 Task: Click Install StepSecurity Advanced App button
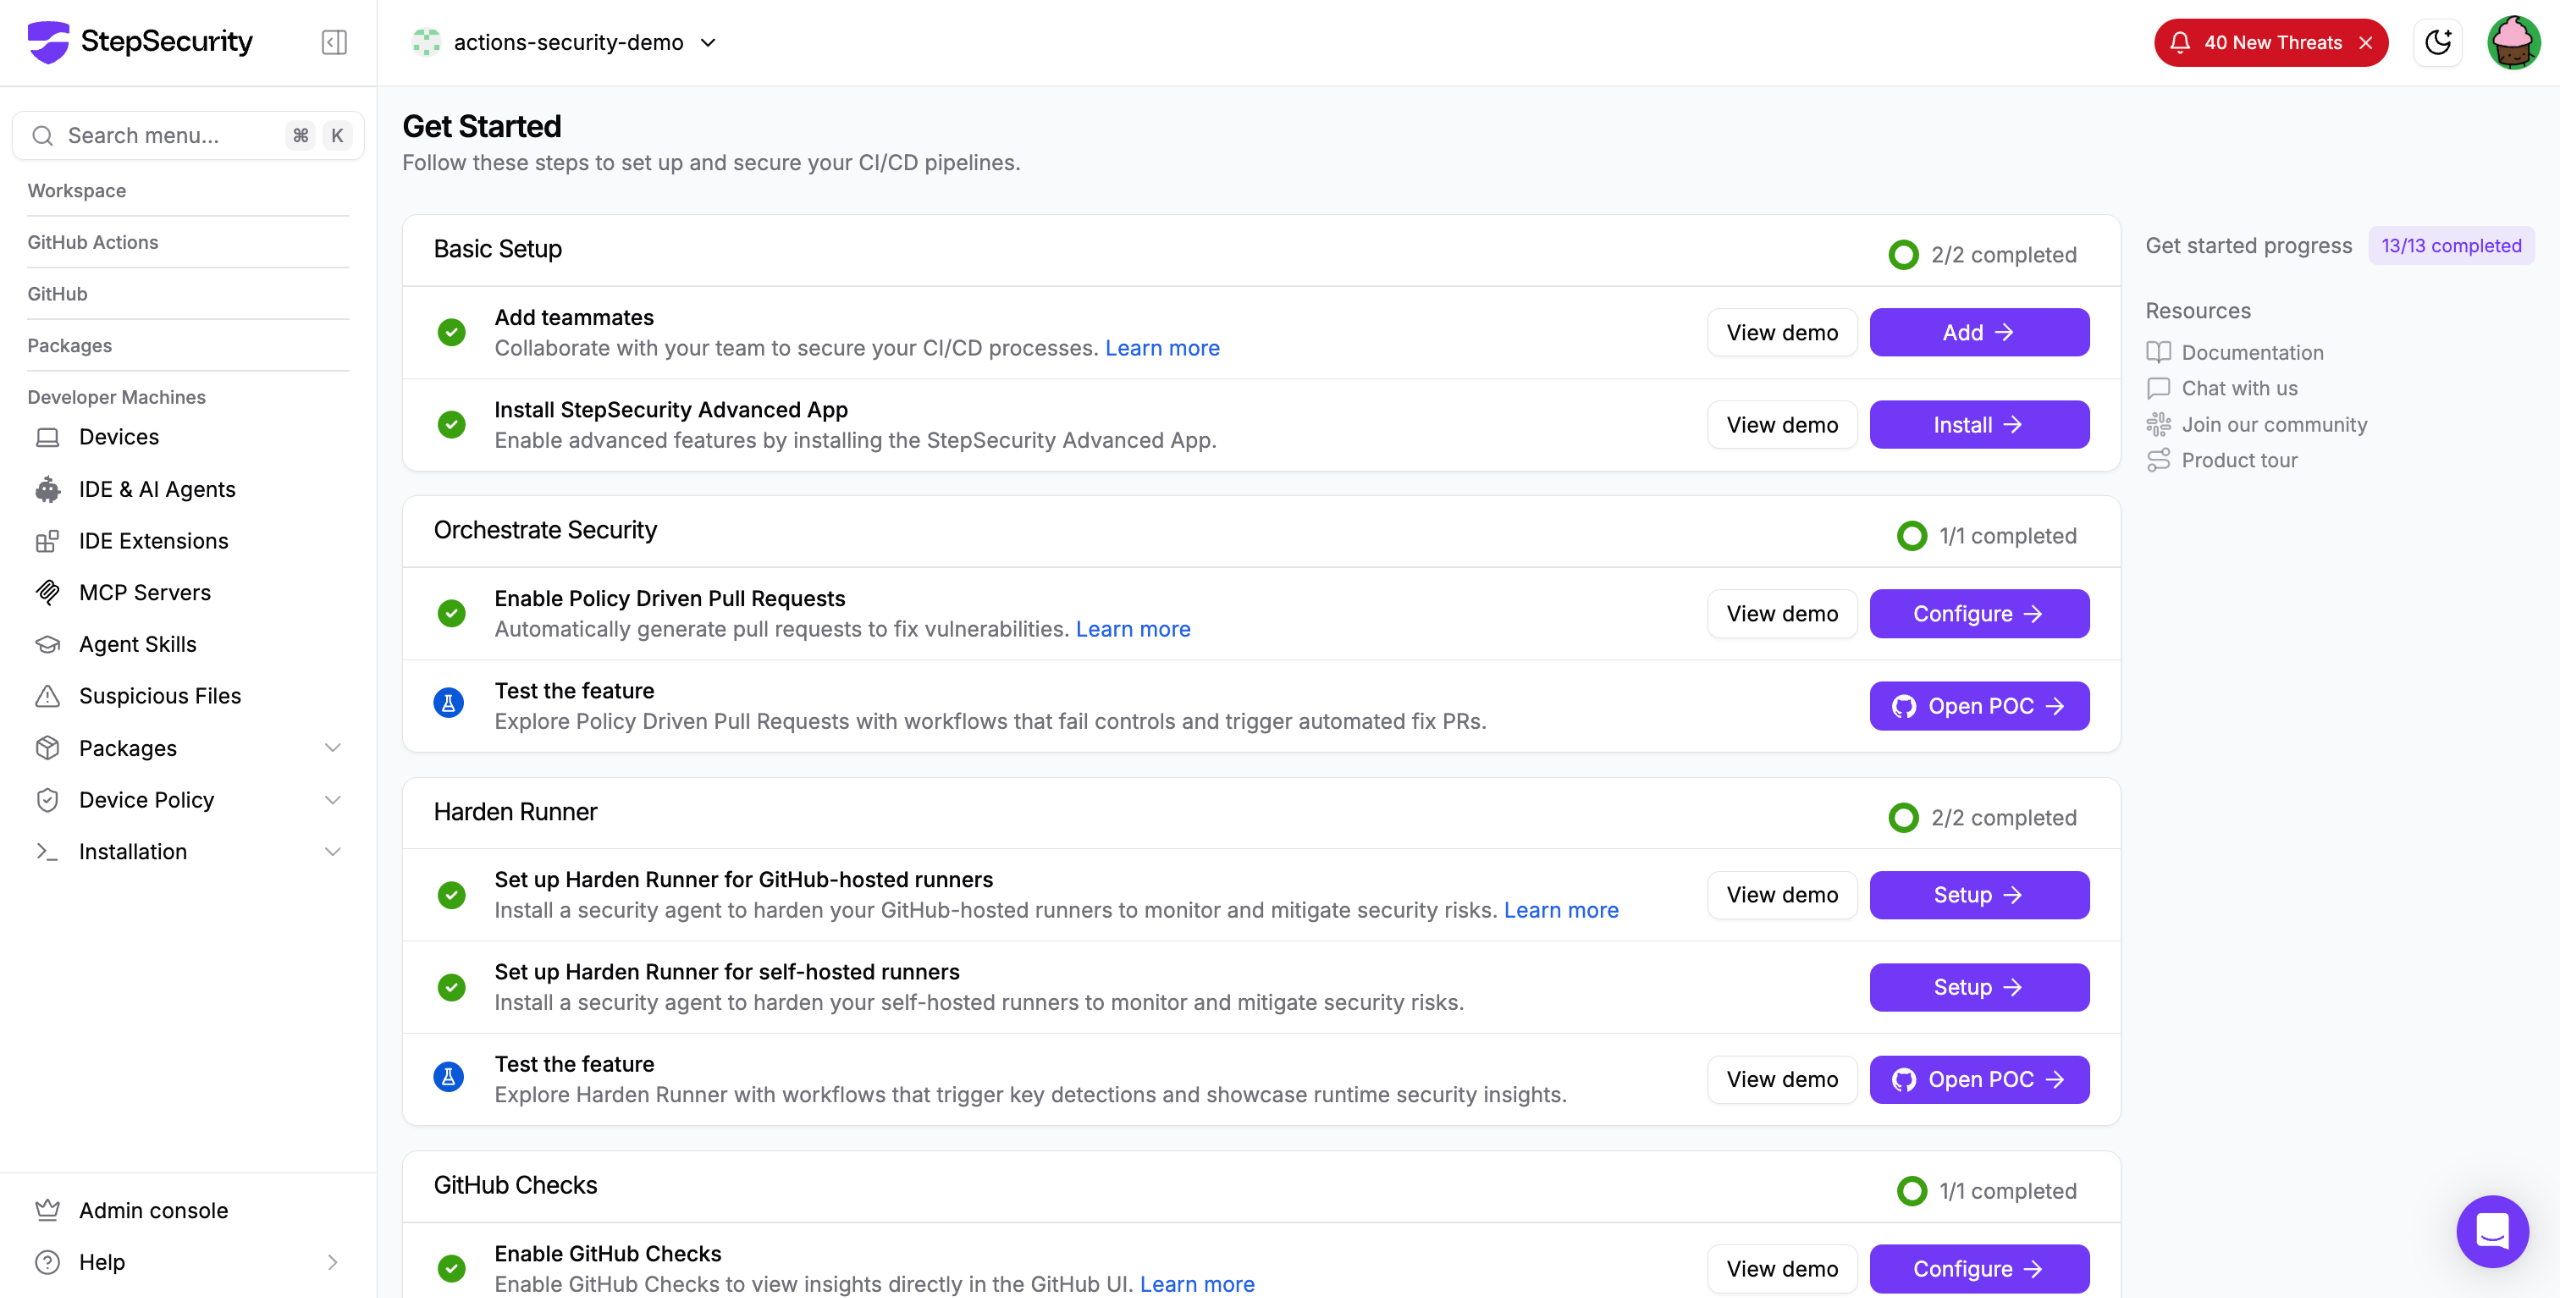[1979, 425]
